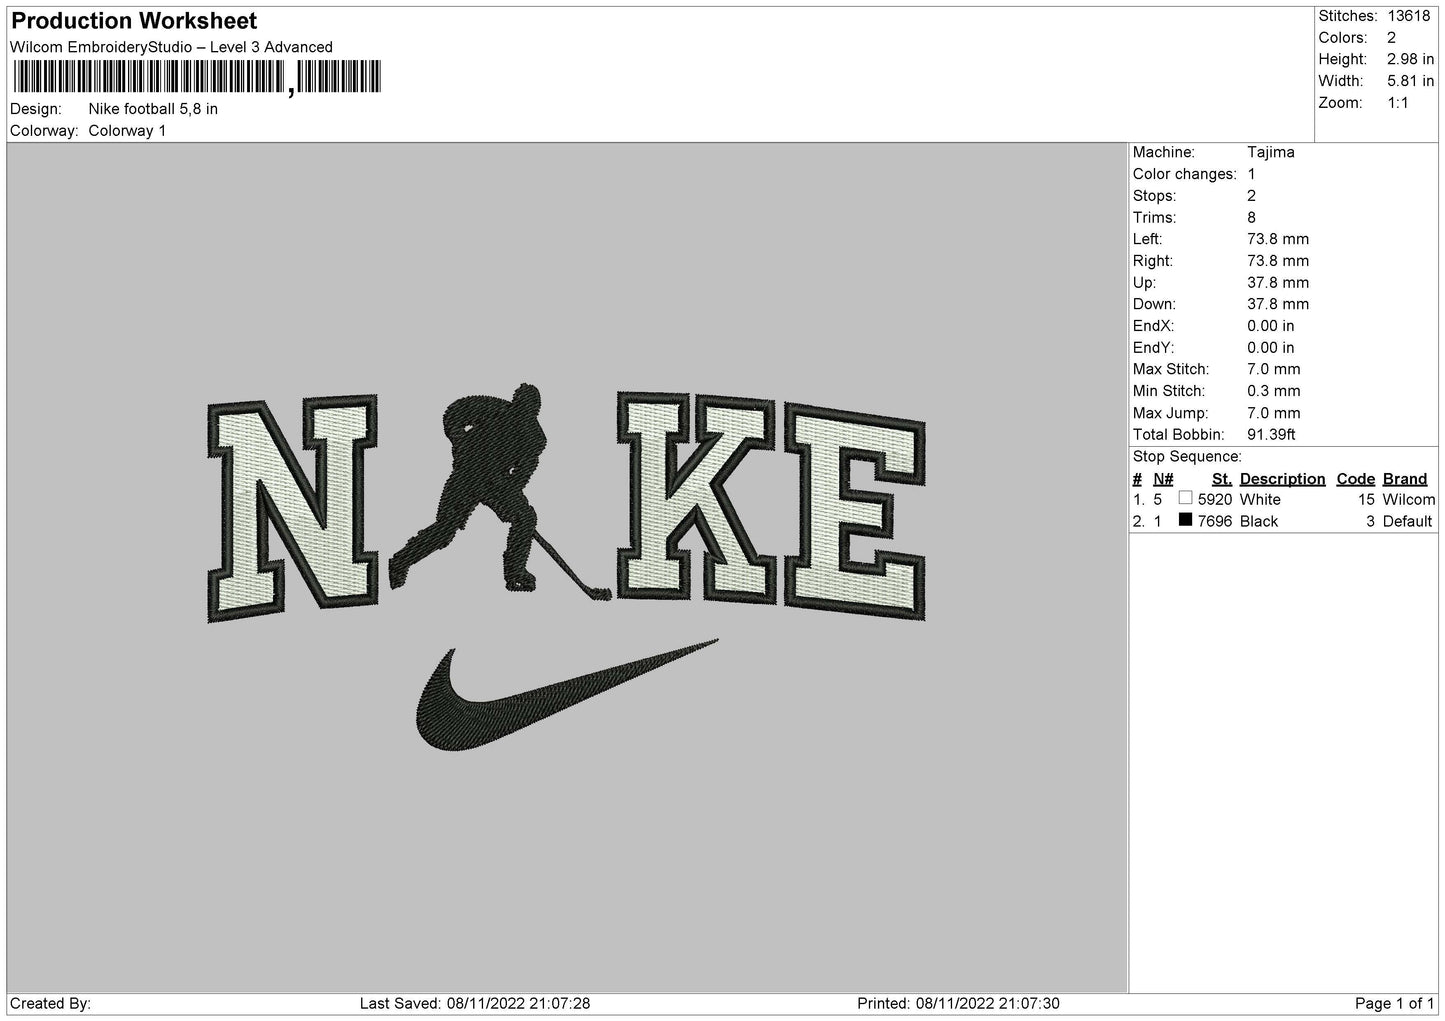The image size is (1445, 1021).
Task: Click the 'Production Worksheet' title
Action: [x=134, y=21]
